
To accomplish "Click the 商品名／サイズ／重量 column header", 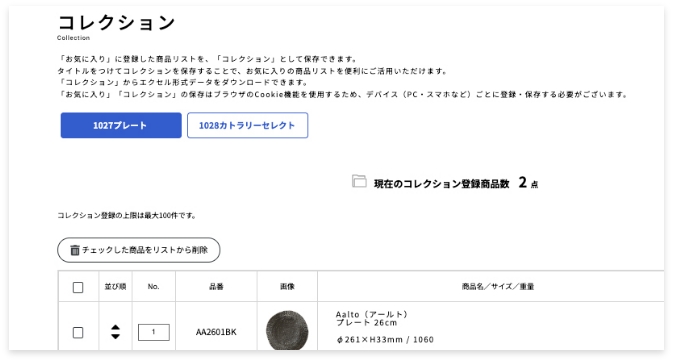I will (x=498, y=286).
